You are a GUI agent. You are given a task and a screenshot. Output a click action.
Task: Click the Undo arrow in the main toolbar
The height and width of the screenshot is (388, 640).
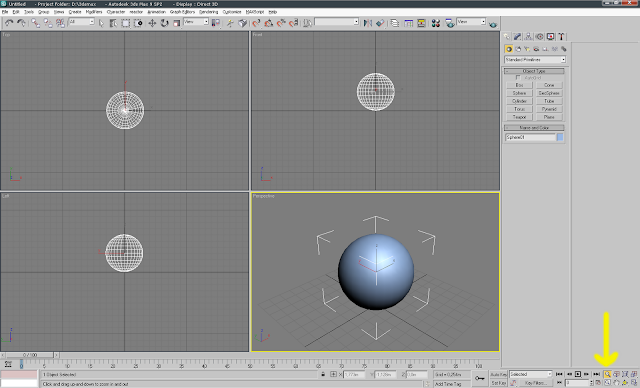click(9, 23)
